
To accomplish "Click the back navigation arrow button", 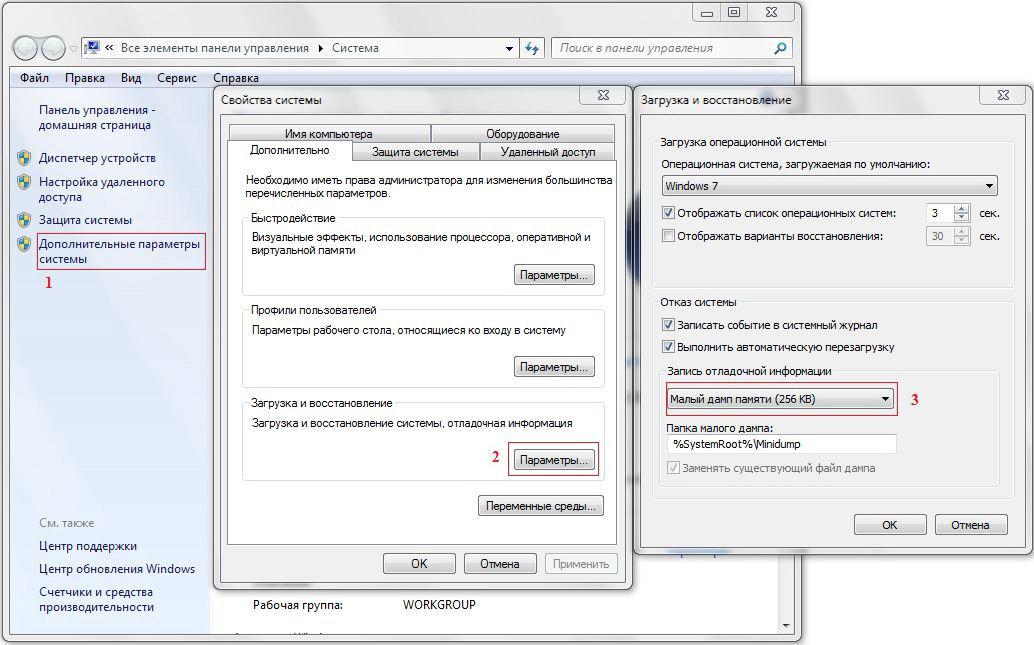I will click(26, 48).
